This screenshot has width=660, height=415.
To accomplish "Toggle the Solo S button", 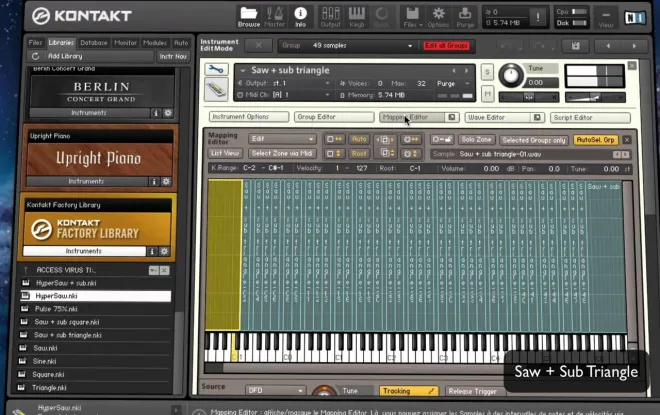I will tap(487, 72).
